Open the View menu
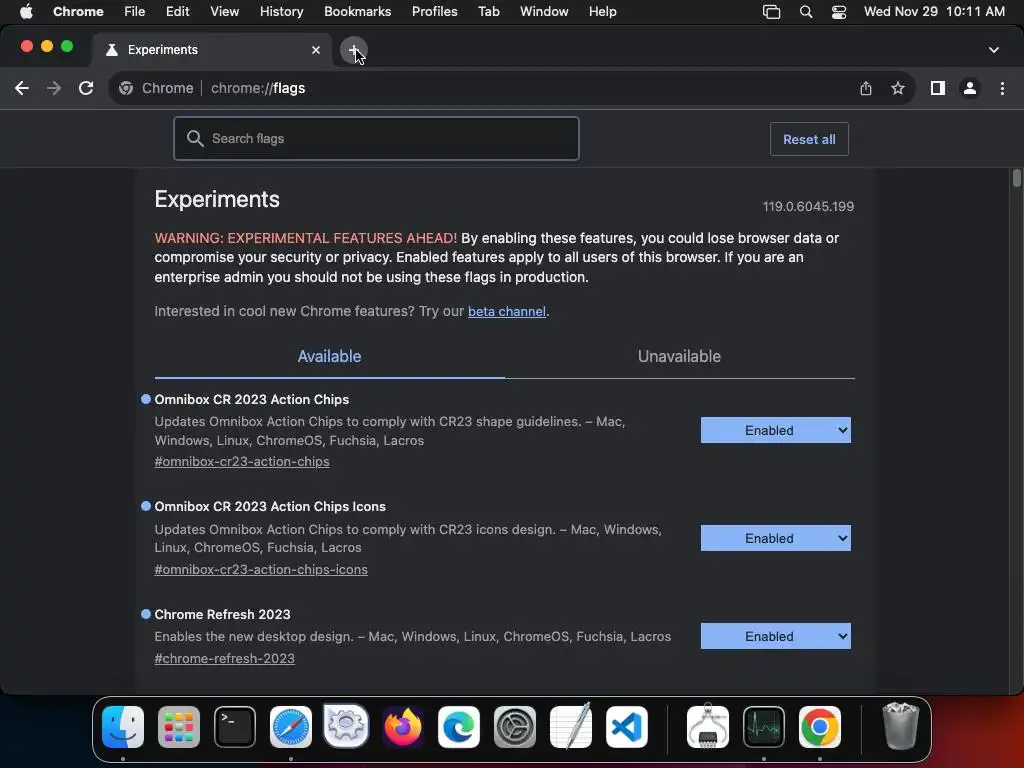1024x768 pixels. click(x=224, y=12)
